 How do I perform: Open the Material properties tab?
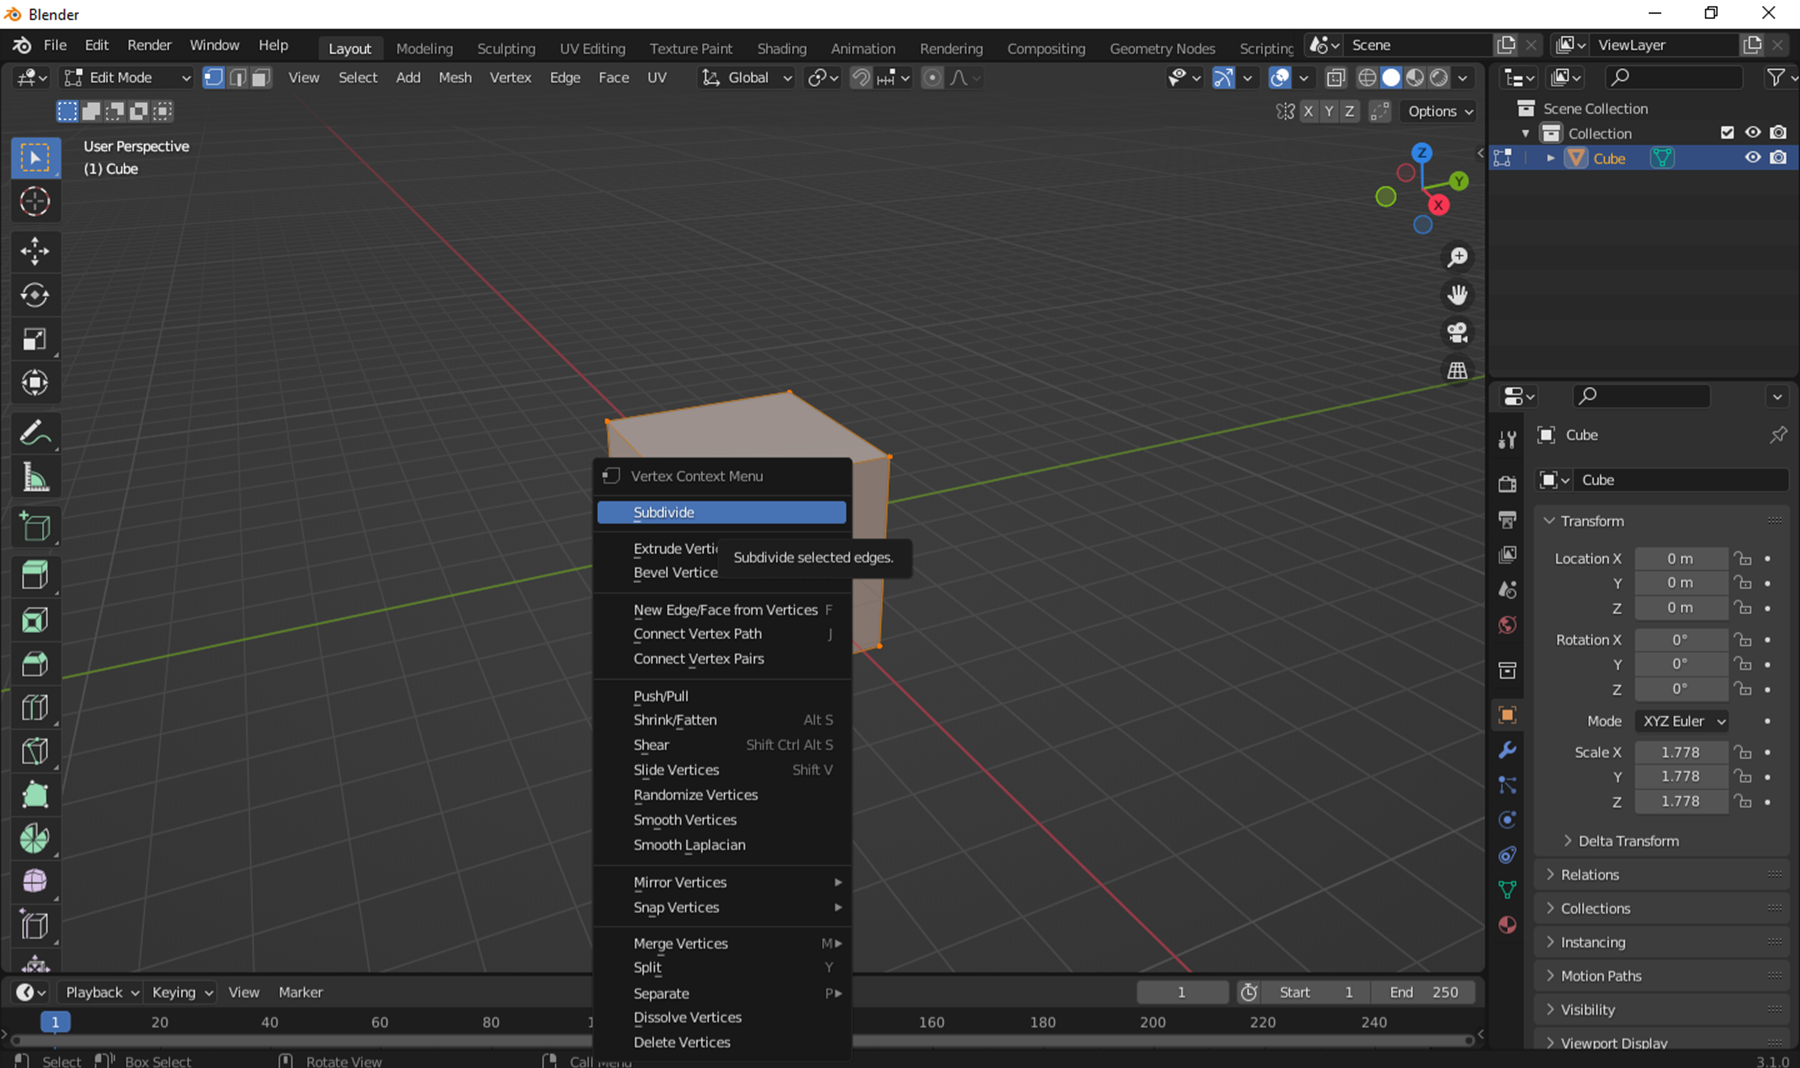[1507, 925]
